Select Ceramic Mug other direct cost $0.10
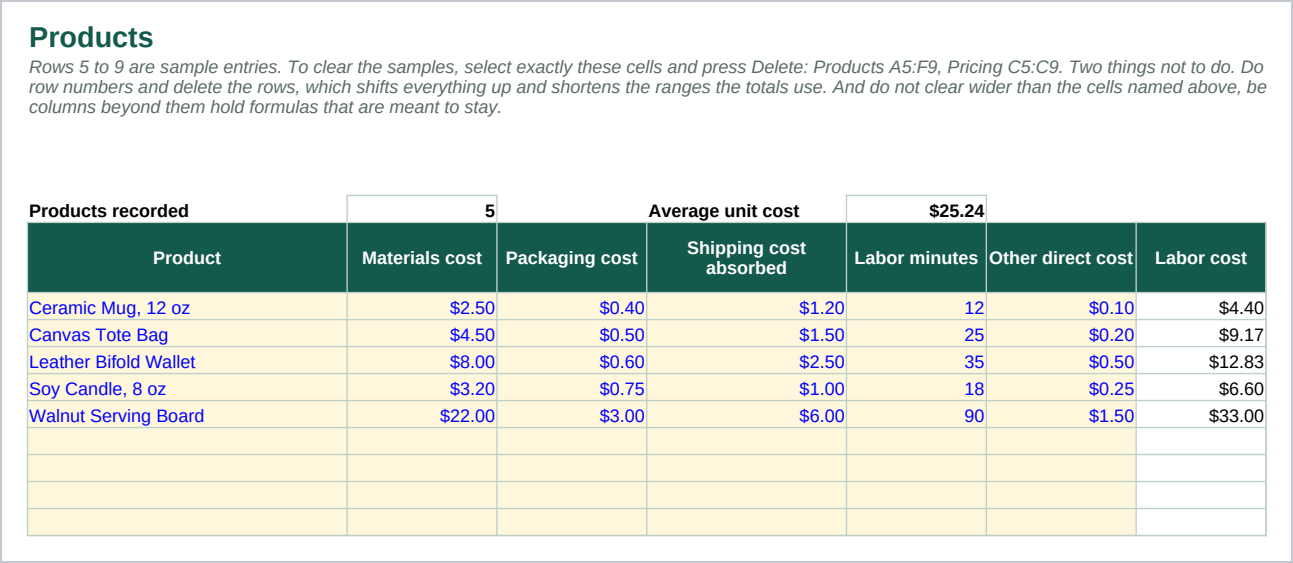 coord(1061,307)
